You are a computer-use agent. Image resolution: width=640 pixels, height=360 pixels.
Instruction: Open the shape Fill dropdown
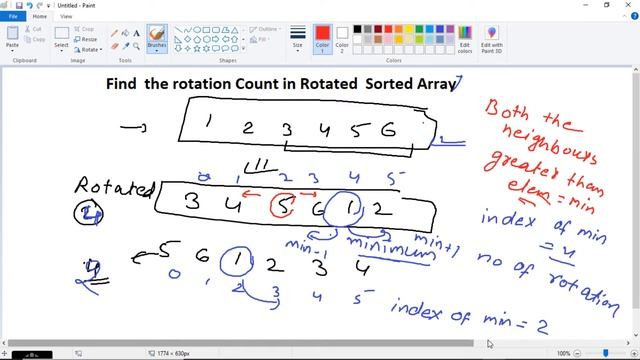[x=259, y=40]
